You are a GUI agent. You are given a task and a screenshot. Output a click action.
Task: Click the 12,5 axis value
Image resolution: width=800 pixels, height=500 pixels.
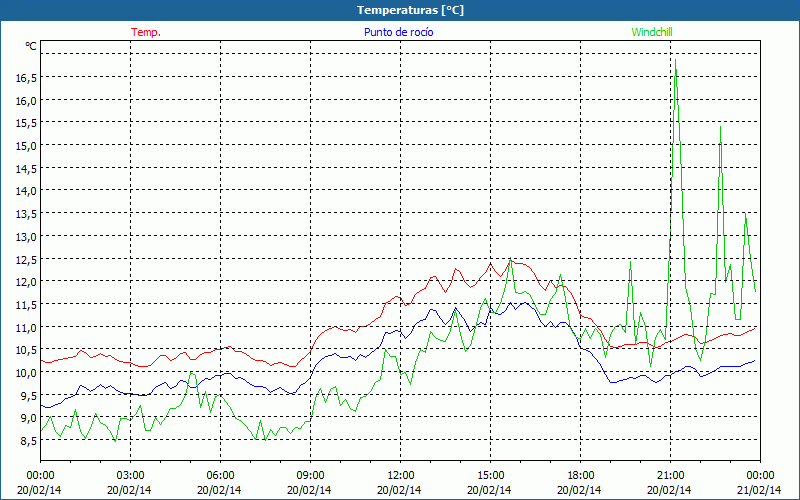click(26, 259)
